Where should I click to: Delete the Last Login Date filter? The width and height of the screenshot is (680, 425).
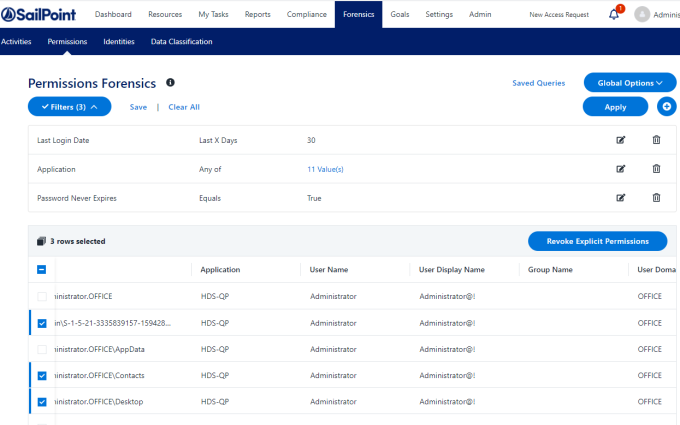656,140
